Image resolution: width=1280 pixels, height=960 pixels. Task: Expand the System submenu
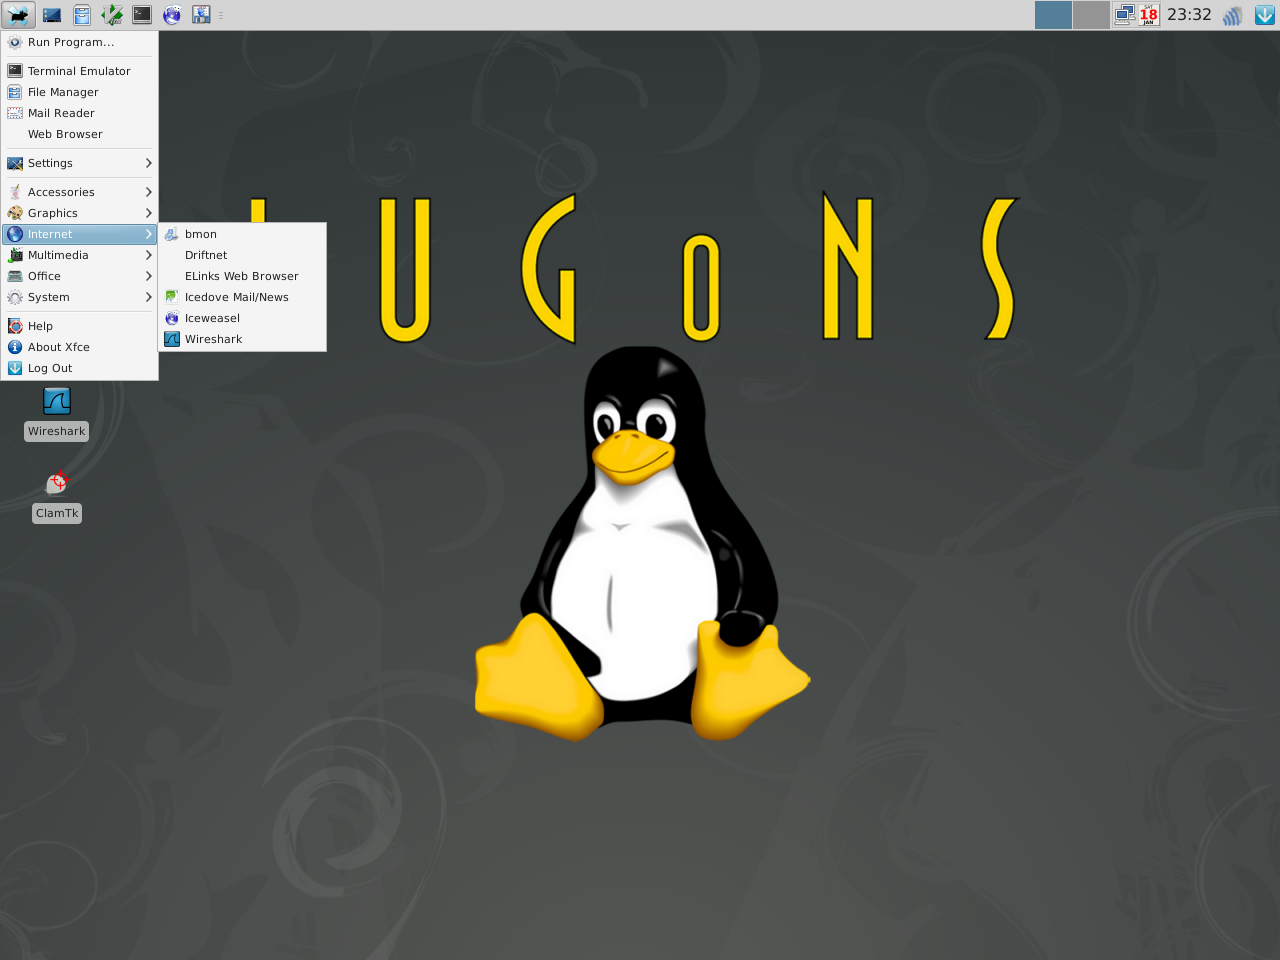coord(79,297)
